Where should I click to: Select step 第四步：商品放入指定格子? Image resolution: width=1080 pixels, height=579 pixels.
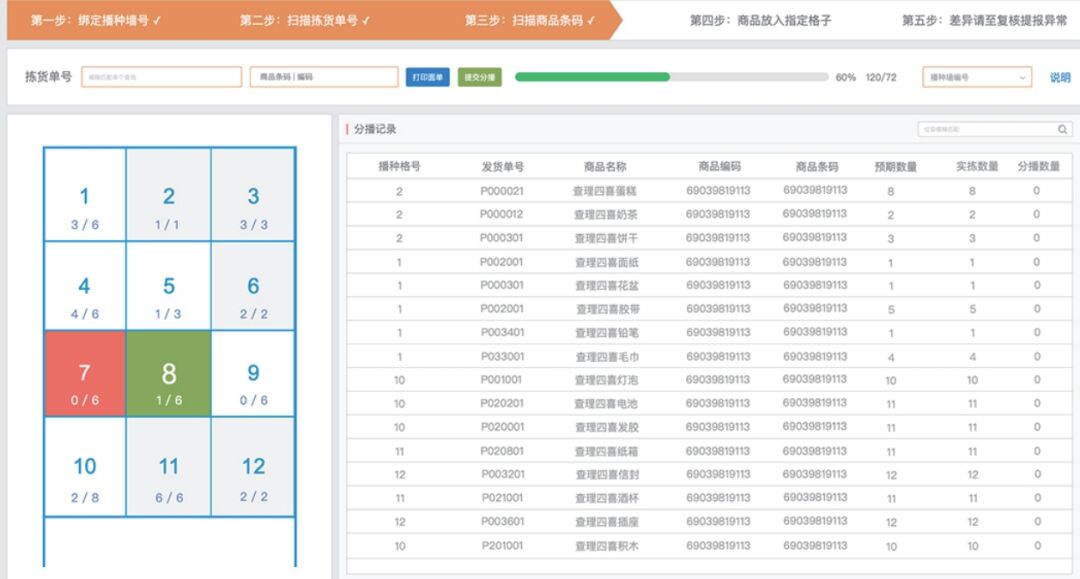pyautogui.click(x=760, y=21)
